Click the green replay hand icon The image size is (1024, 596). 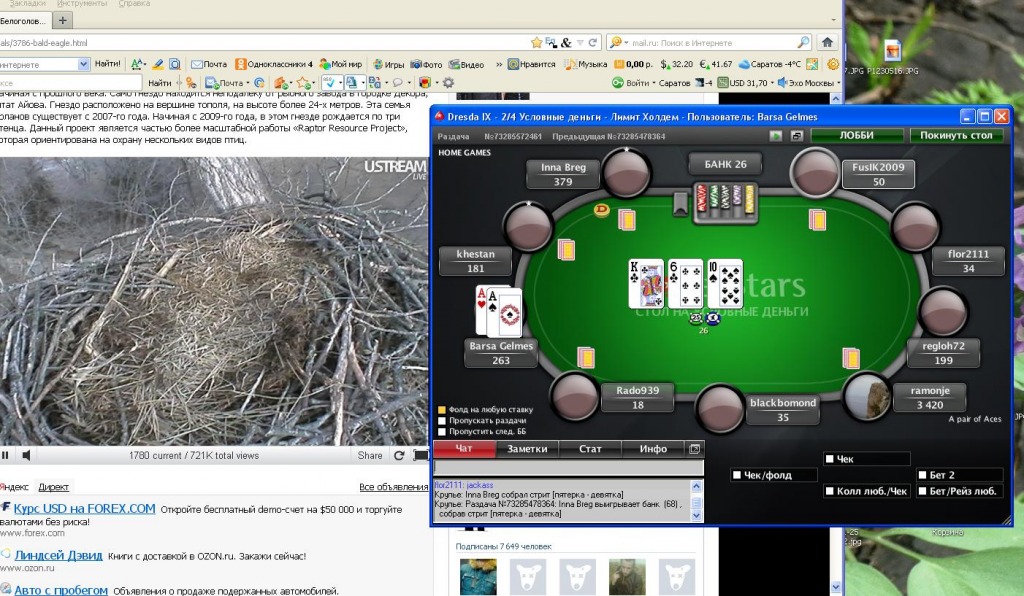pos(775,136)
